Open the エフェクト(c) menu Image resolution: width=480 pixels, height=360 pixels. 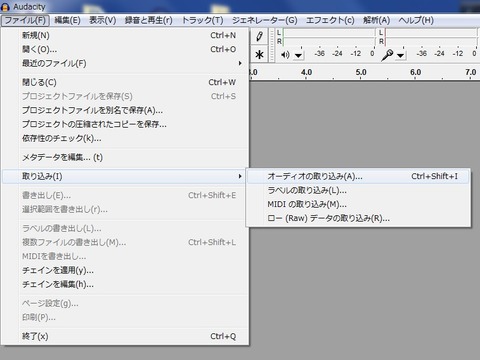330,20
